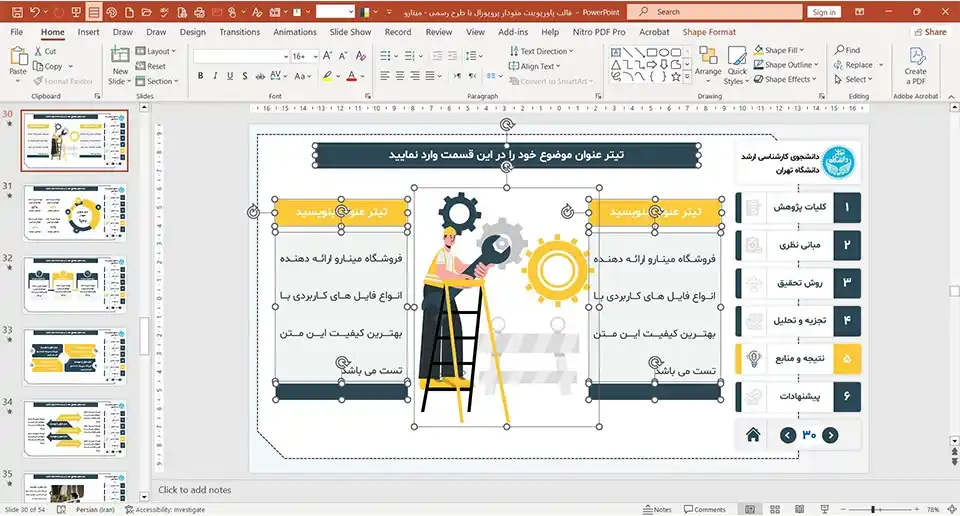Adjust the zoom slider

[x=872, y=509]
